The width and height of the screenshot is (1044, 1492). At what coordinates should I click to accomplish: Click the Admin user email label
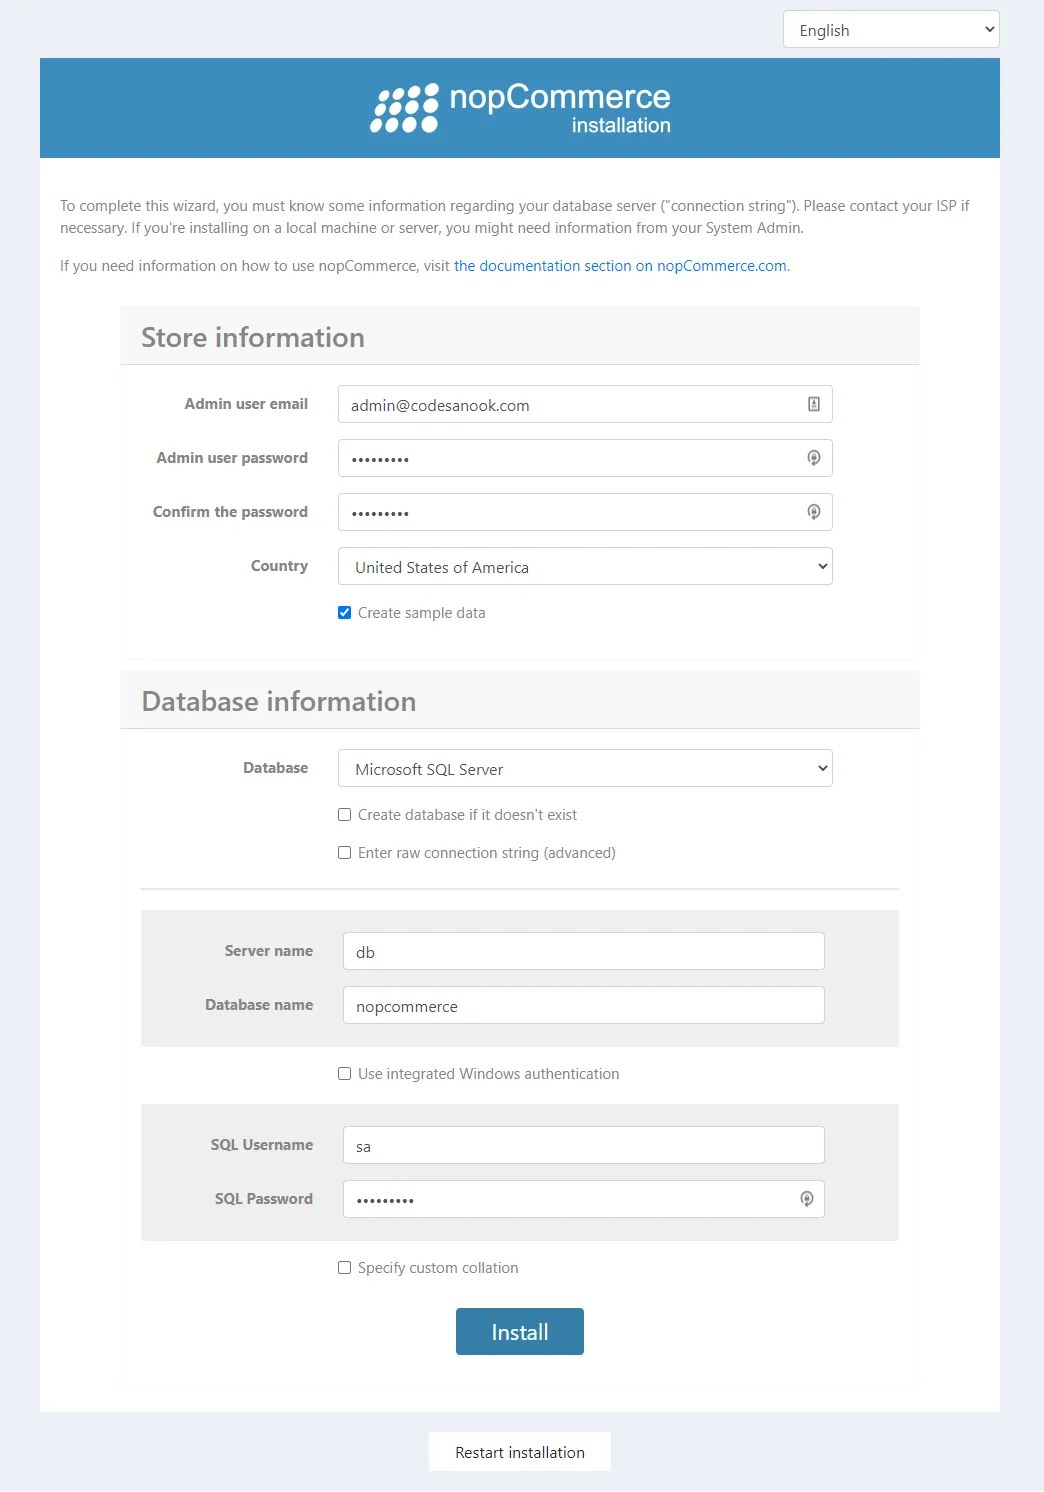(x=246, y=404)
